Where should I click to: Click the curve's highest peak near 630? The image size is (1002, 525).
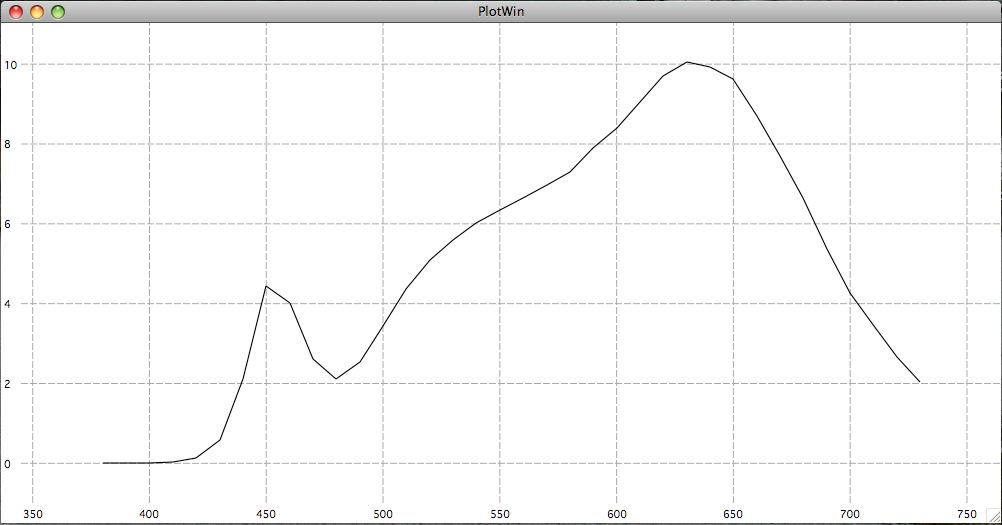point(687,62)
